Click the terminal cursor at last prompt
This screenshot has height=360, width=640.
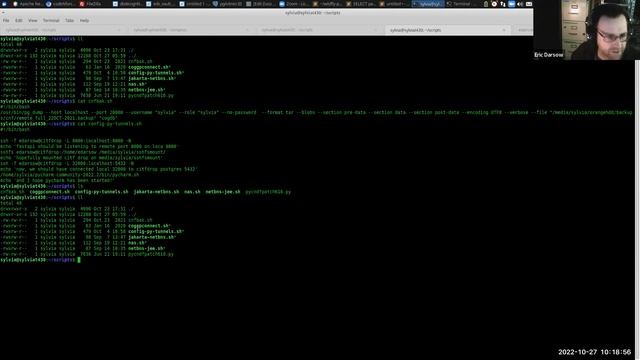(x=79, y=260)
